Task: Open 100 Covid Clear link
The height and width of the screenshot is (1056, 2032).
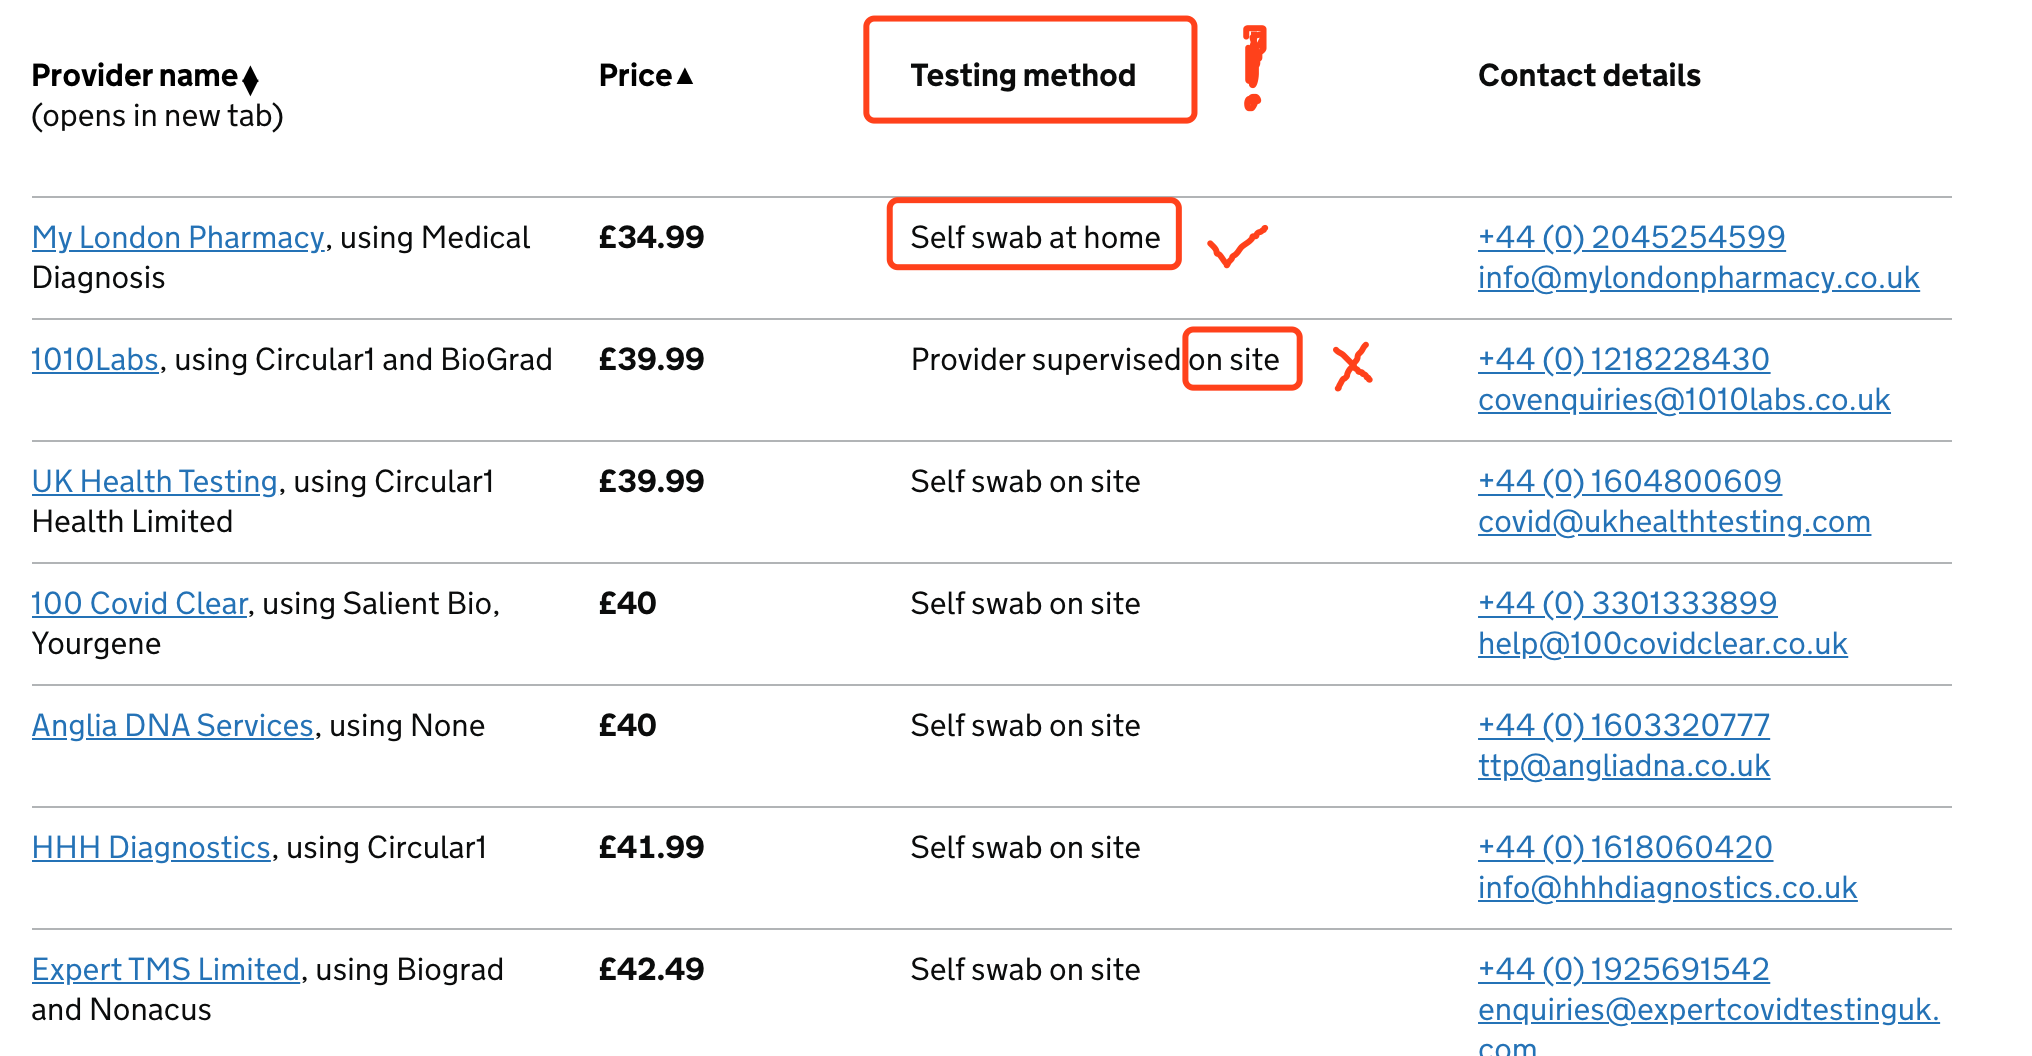Action: (139, 604)
